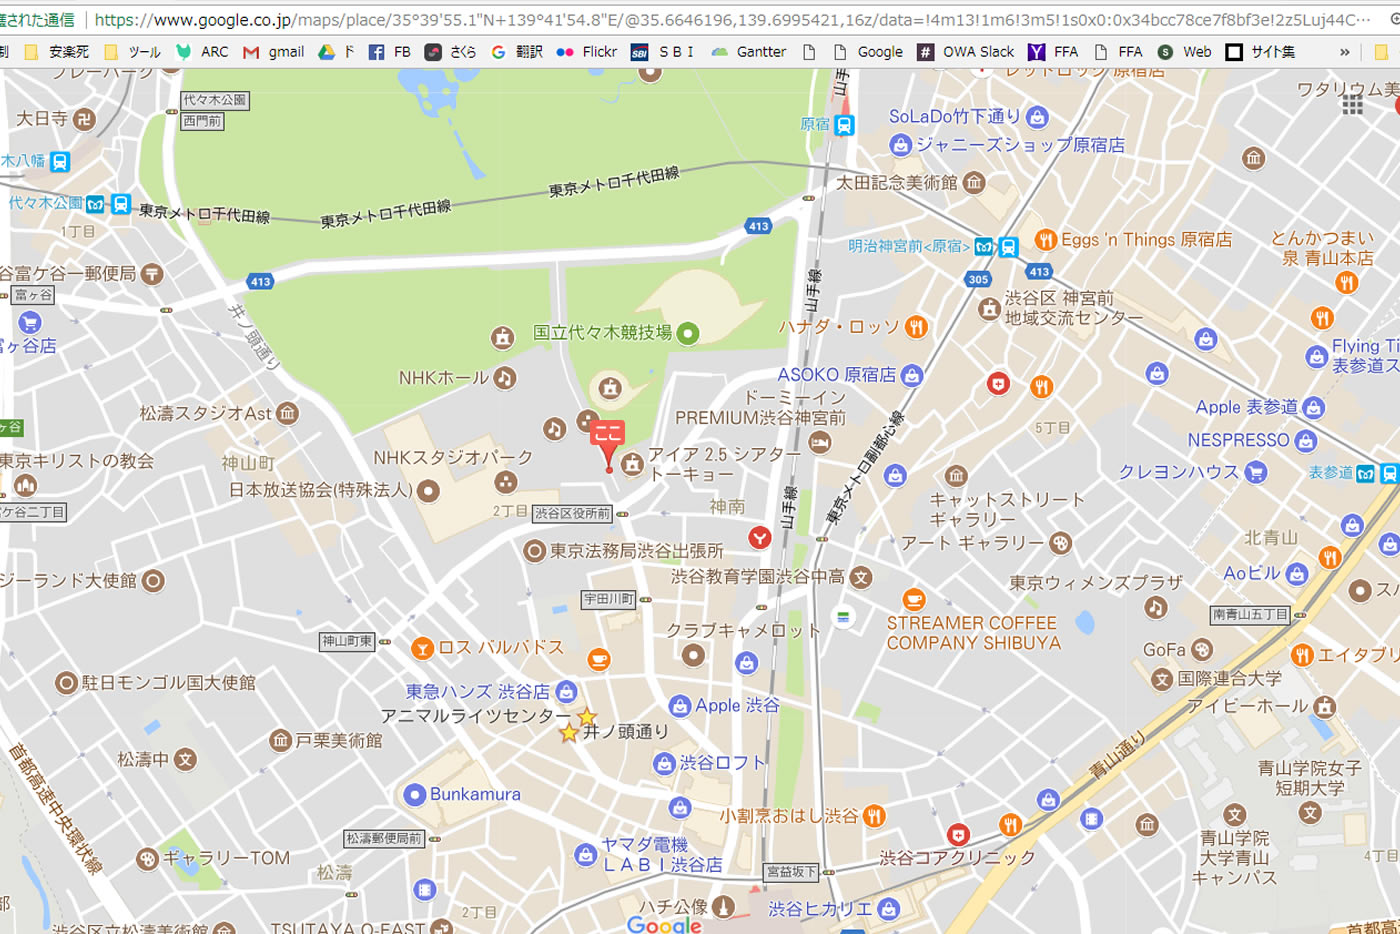Select the NHKホール music venue icon
The height and width of the screenshot is (934, 1400).
505,378
